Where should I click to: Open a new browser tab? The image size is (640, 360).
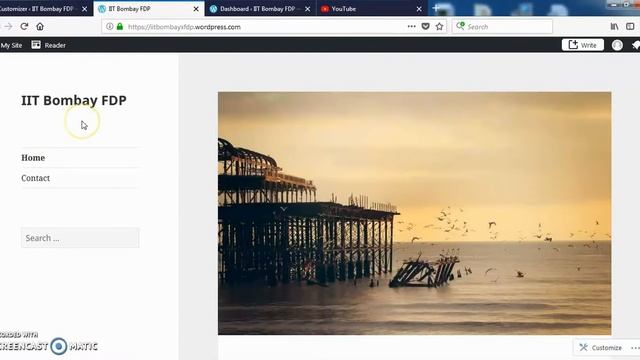(436, 8)
